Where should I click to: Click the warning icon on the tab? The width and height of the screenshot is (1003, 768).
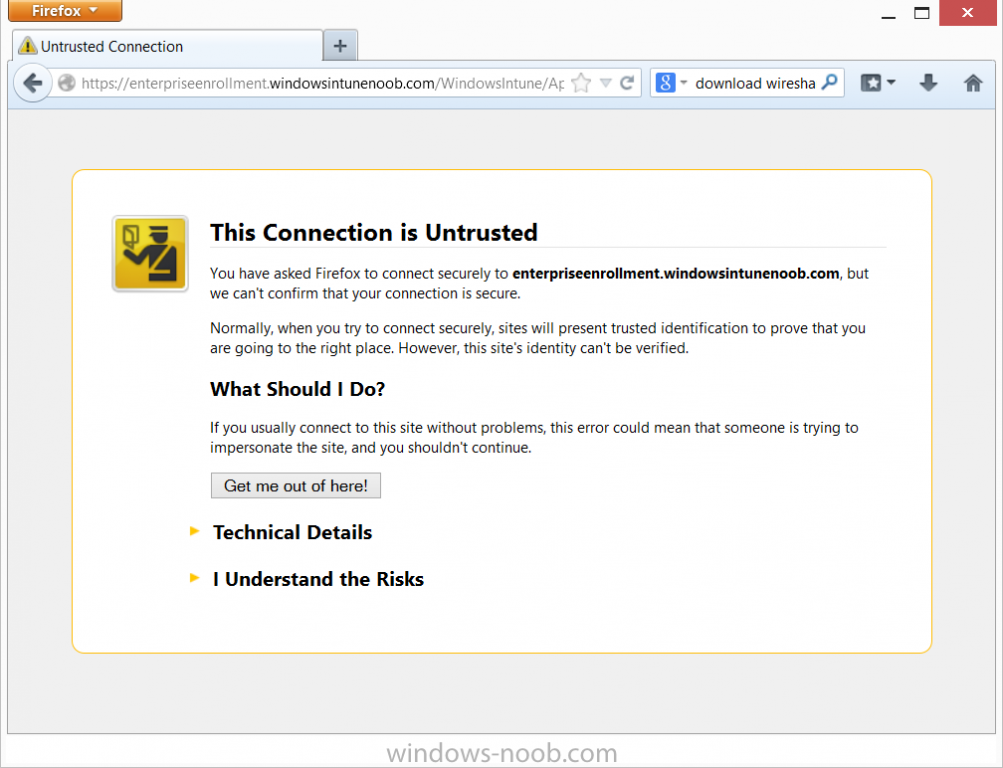pyautogui.click(x=28, y=46)
